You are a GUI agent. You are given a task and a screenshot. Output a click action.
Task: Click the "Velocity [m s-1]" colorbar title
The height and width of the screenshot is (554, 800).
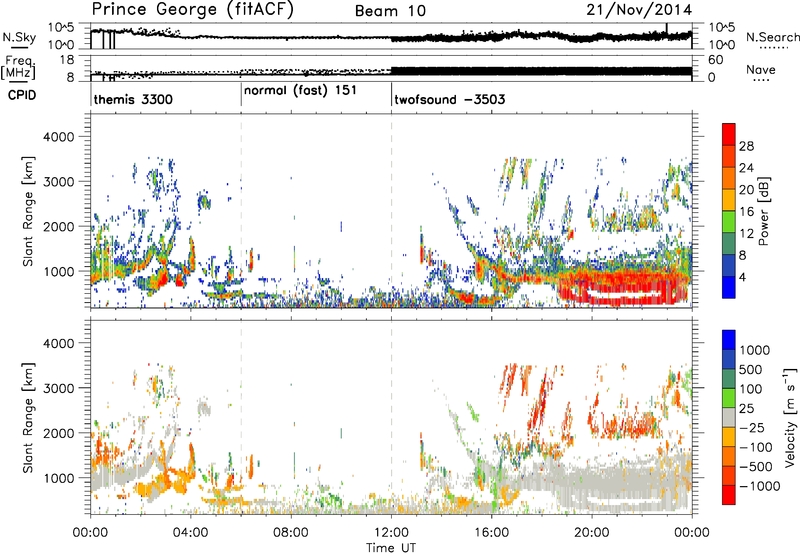[790, 417]
